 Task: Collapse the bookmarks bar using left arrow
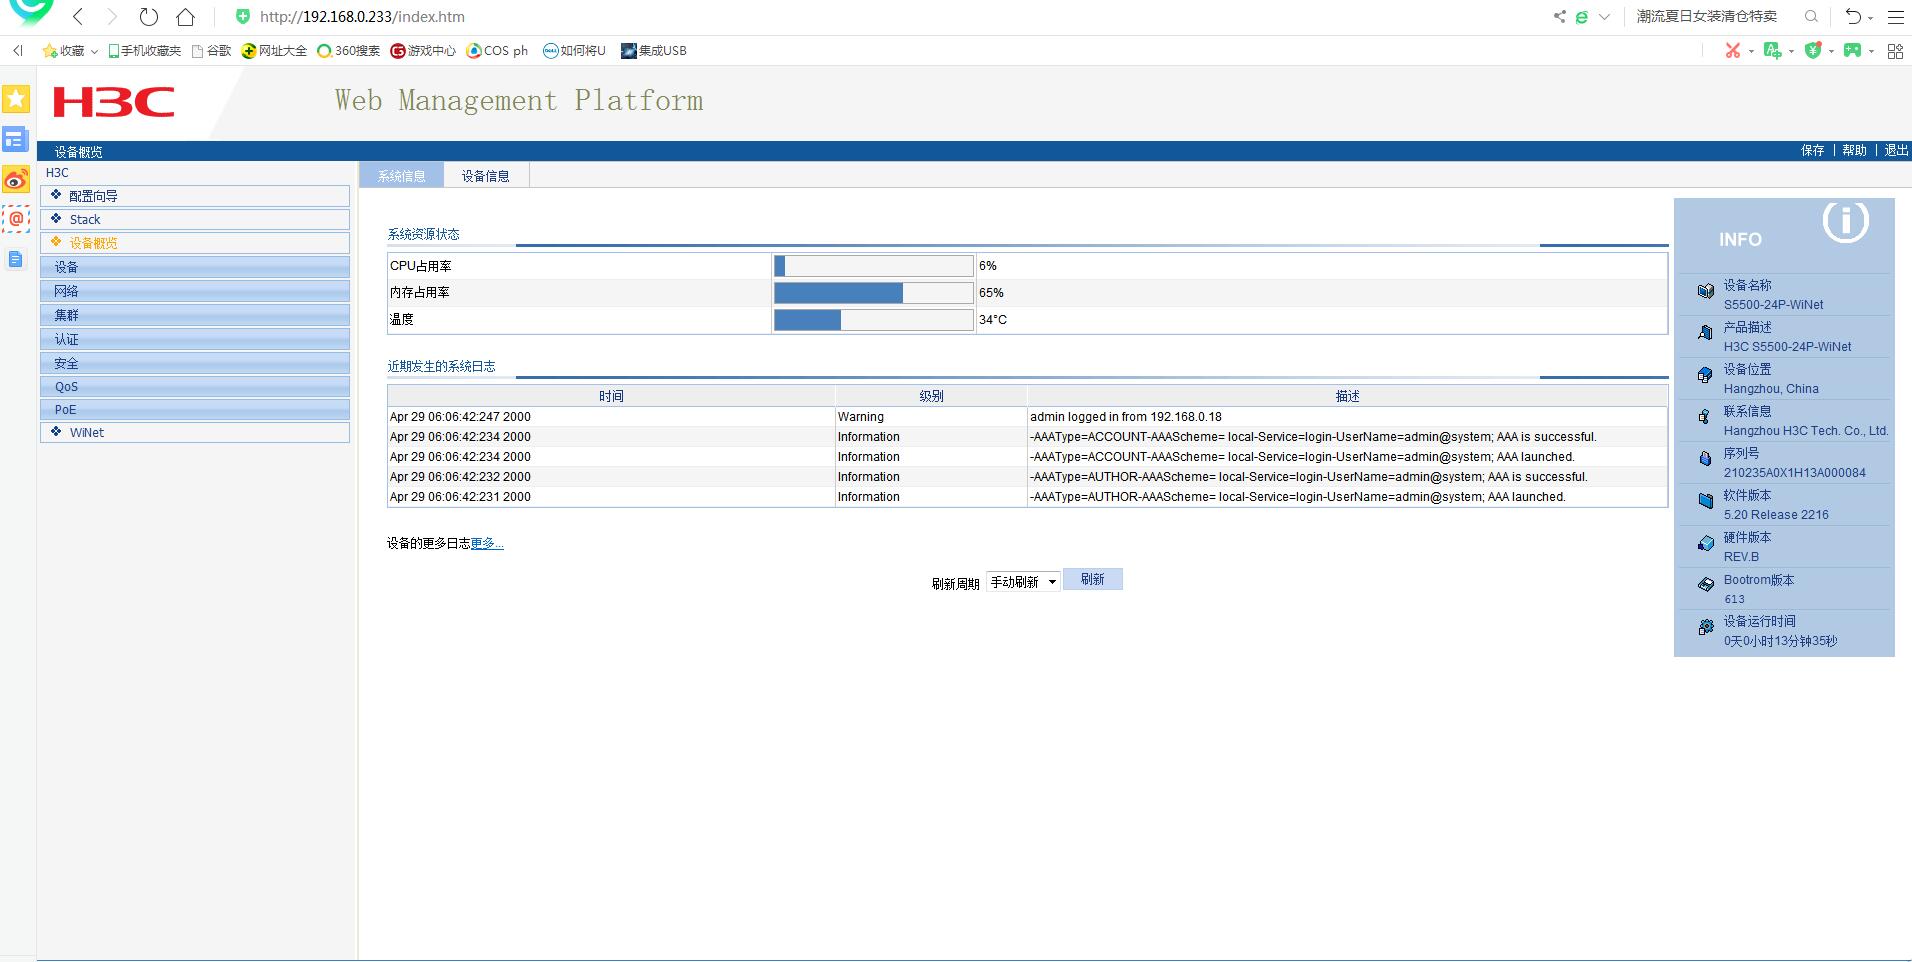click(x=17, y=50)
